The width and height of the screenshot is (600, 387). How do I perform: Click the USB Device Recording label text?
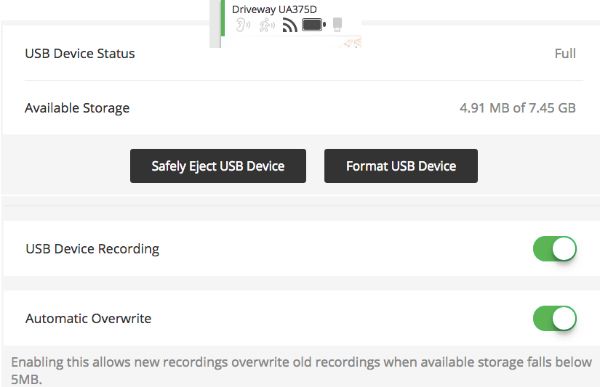click(x=92, y=249)
